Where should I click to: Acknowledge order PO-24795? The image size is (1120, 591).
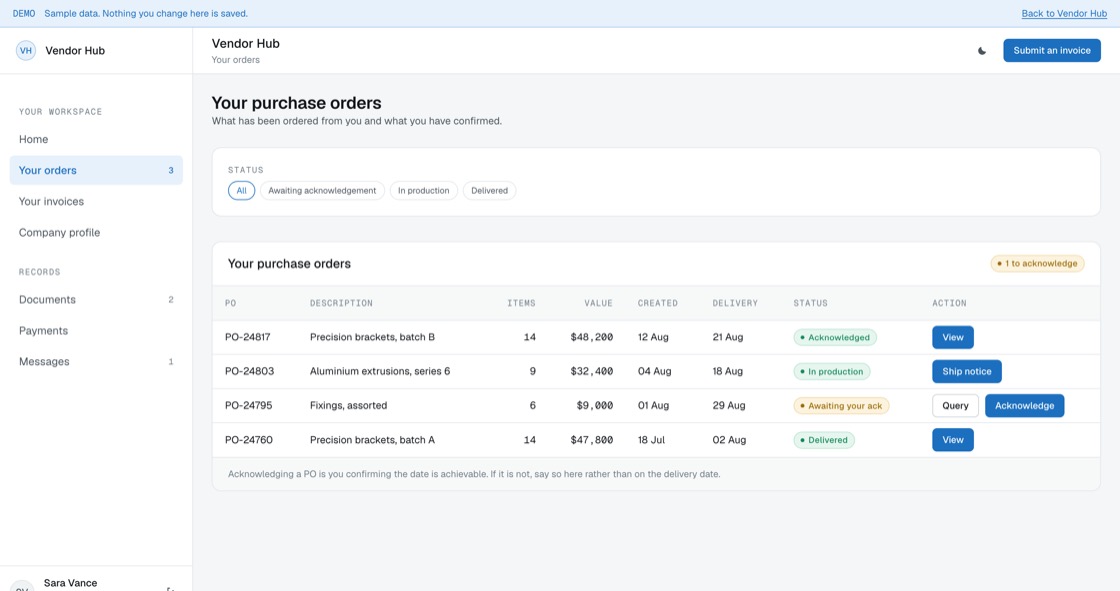[x=1024, y=406]
